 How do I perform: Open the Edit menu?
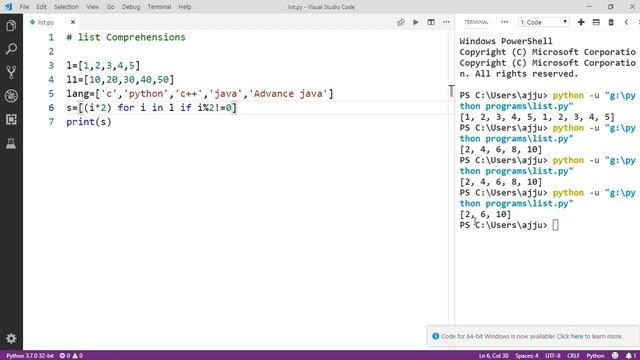click(41, 7)
